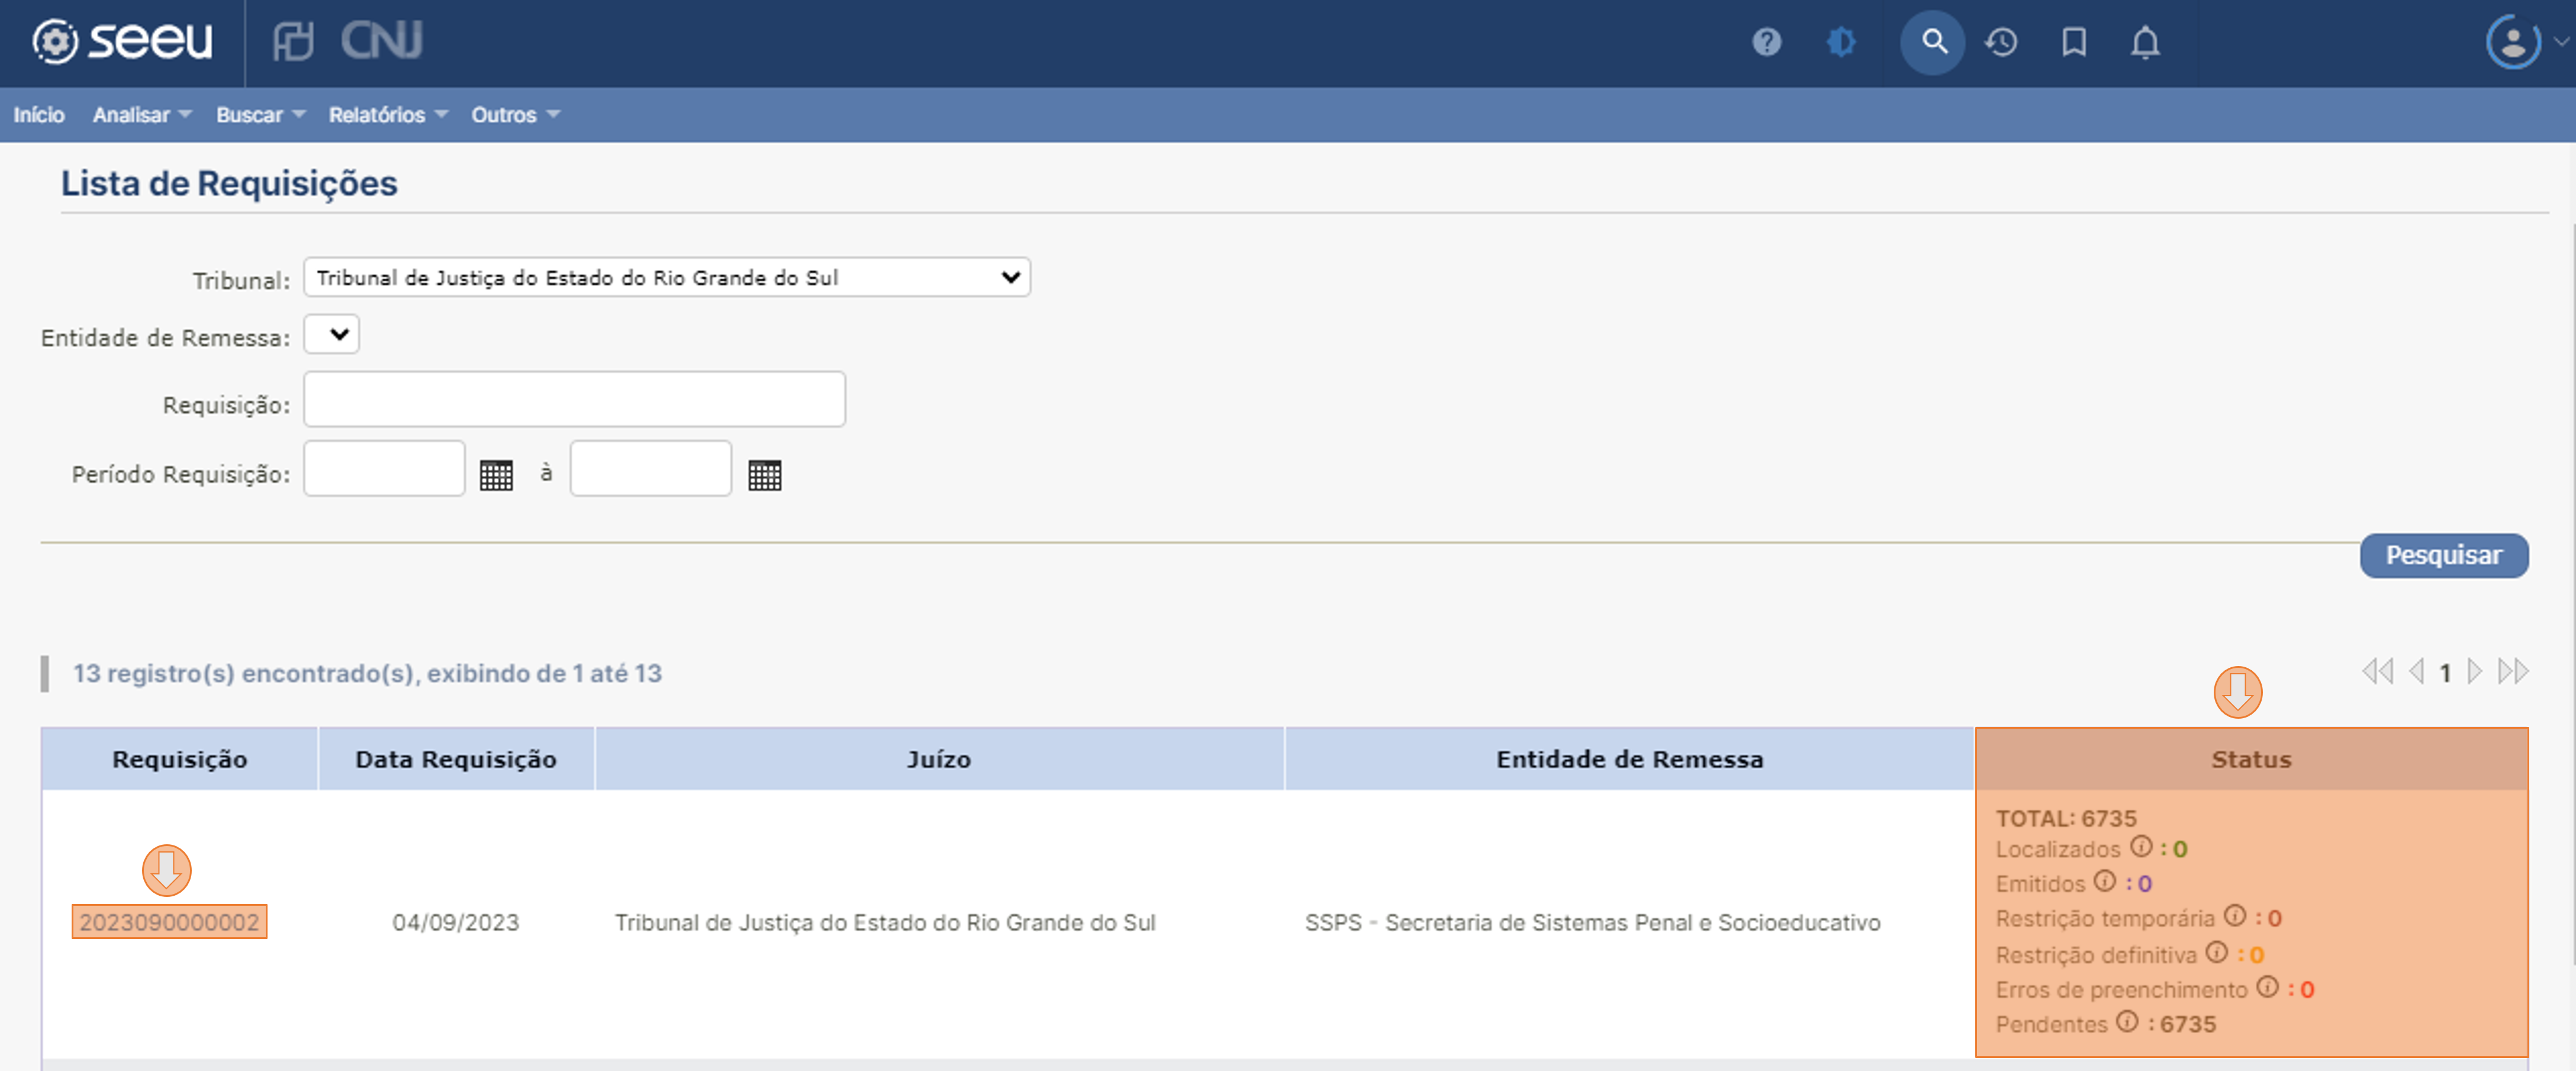Open the user profile avatar menu

[2513, 42]
